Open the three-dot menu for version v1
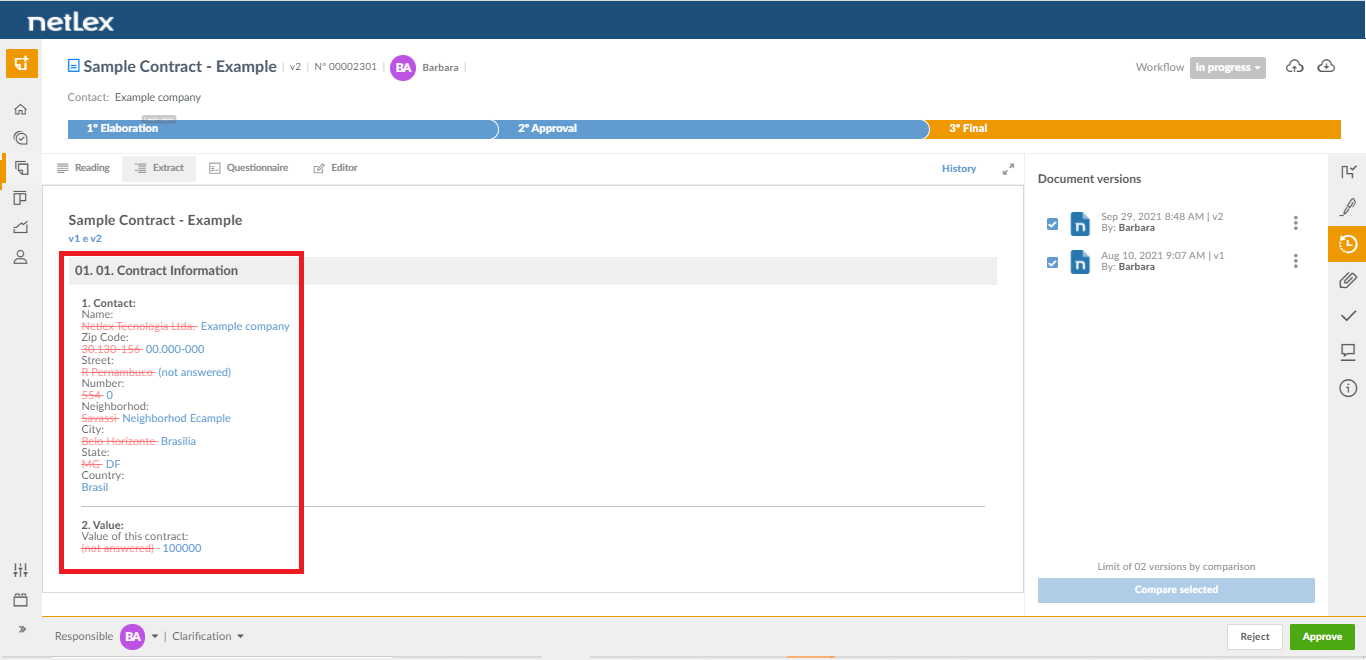 tap(1296, 261)
